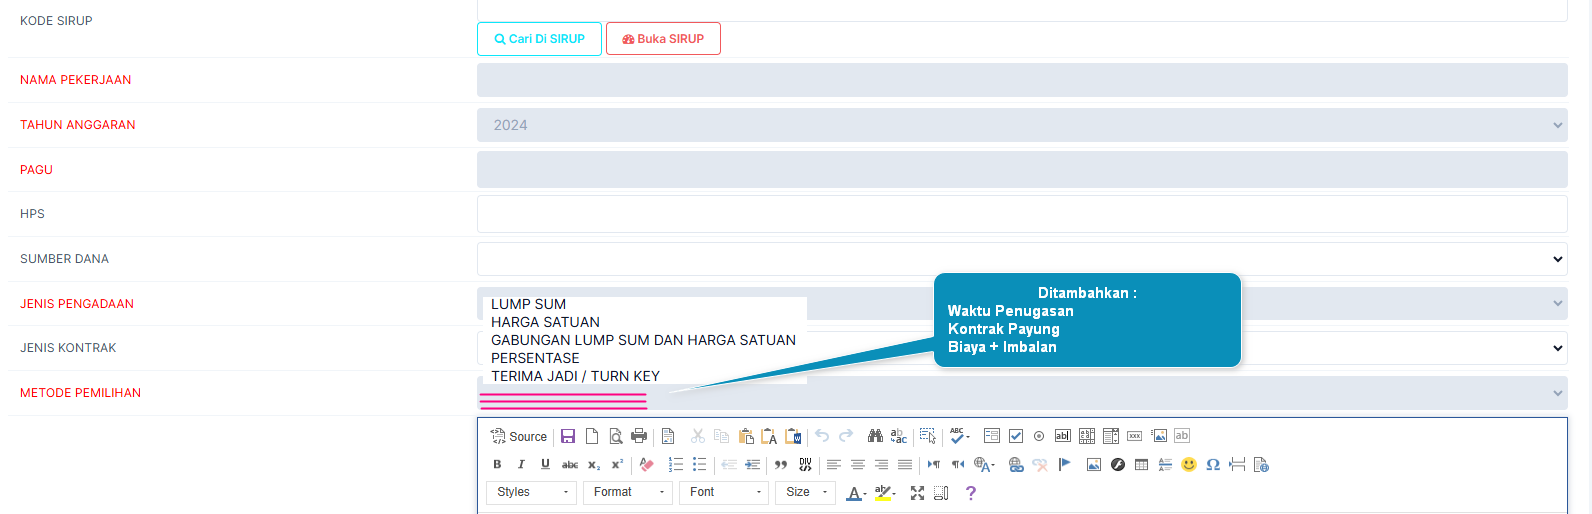This screenshot has width=1592, height=514.
Task: Click the Show Blocks icon
Action: pyautogui.click(x=941, y=492)
